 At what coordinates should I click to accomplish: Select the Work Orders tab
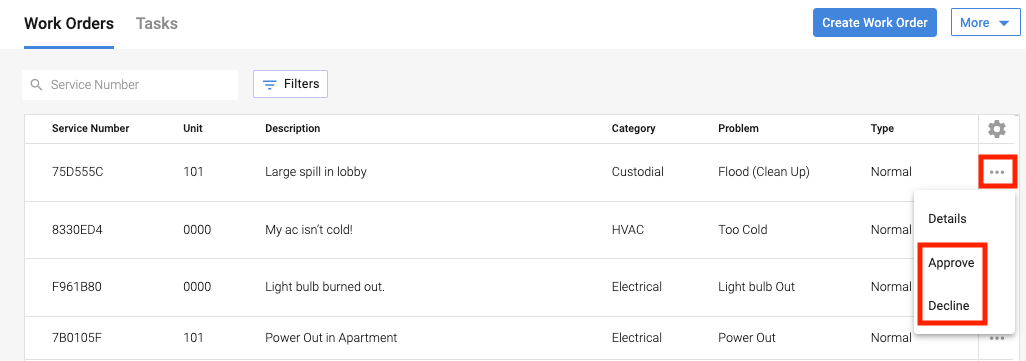69,24
